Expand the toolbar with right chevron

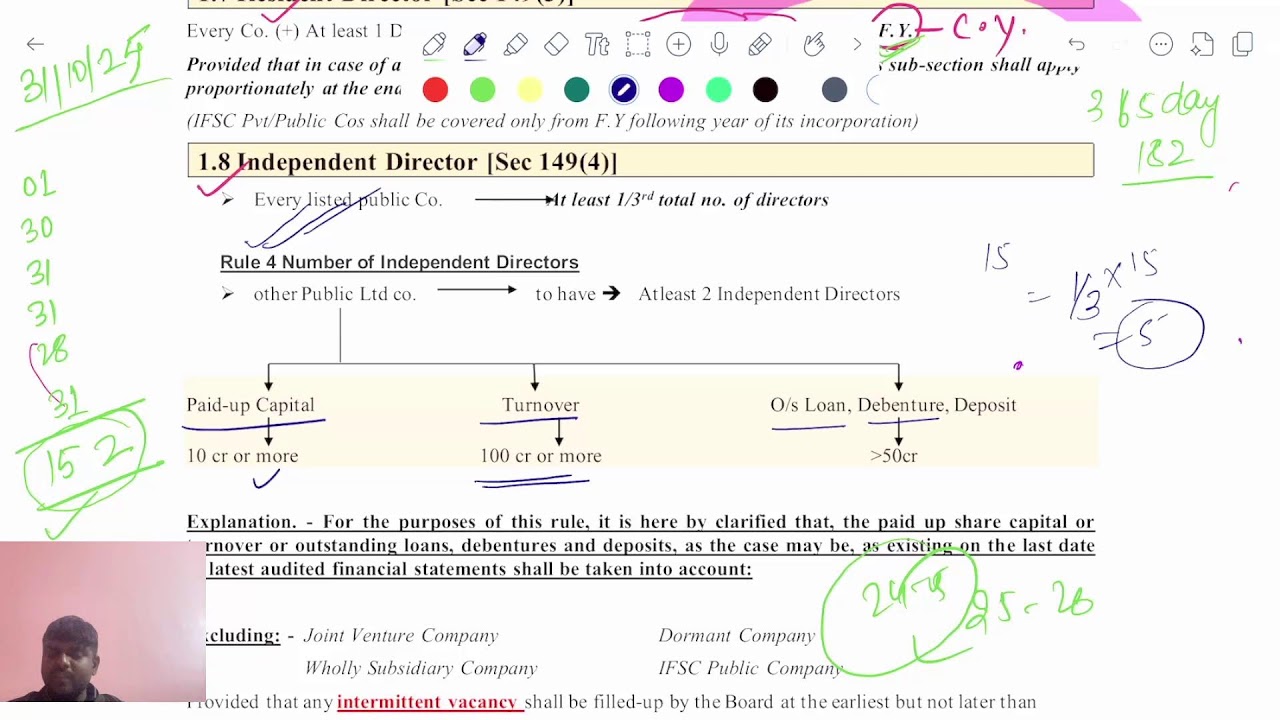coord(857,44)
